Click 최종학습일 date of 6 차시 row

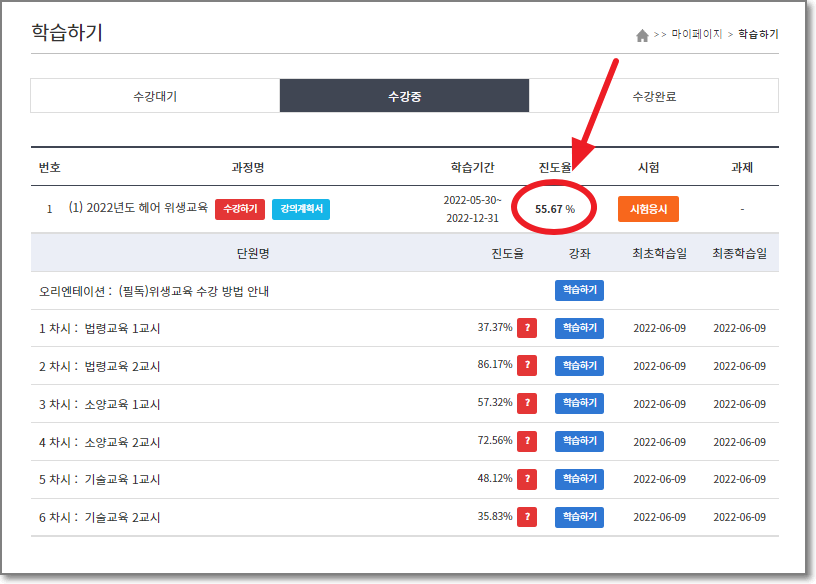click(740, 517)
